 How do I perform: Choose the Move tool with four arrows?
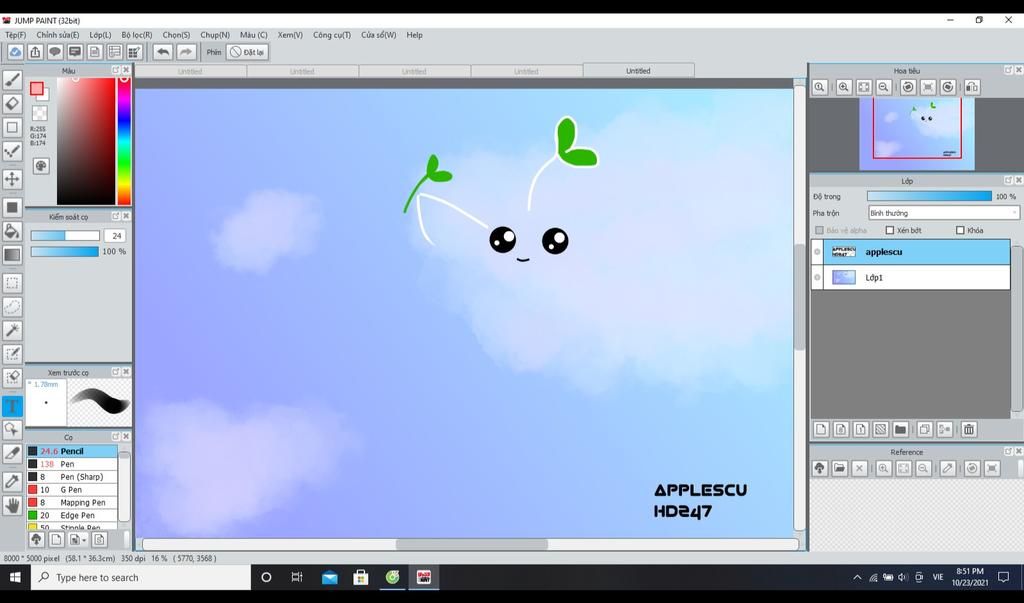[x=12, y=179]
